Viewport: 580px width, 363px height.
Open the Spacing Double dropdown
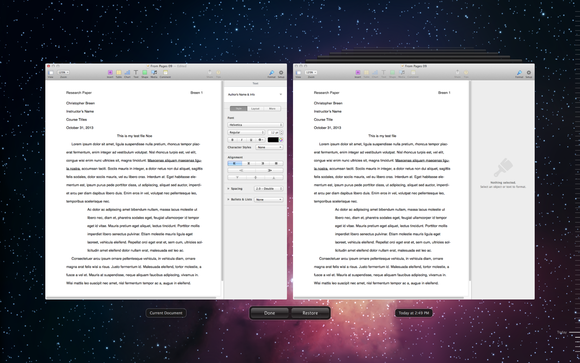pos(269,189)
